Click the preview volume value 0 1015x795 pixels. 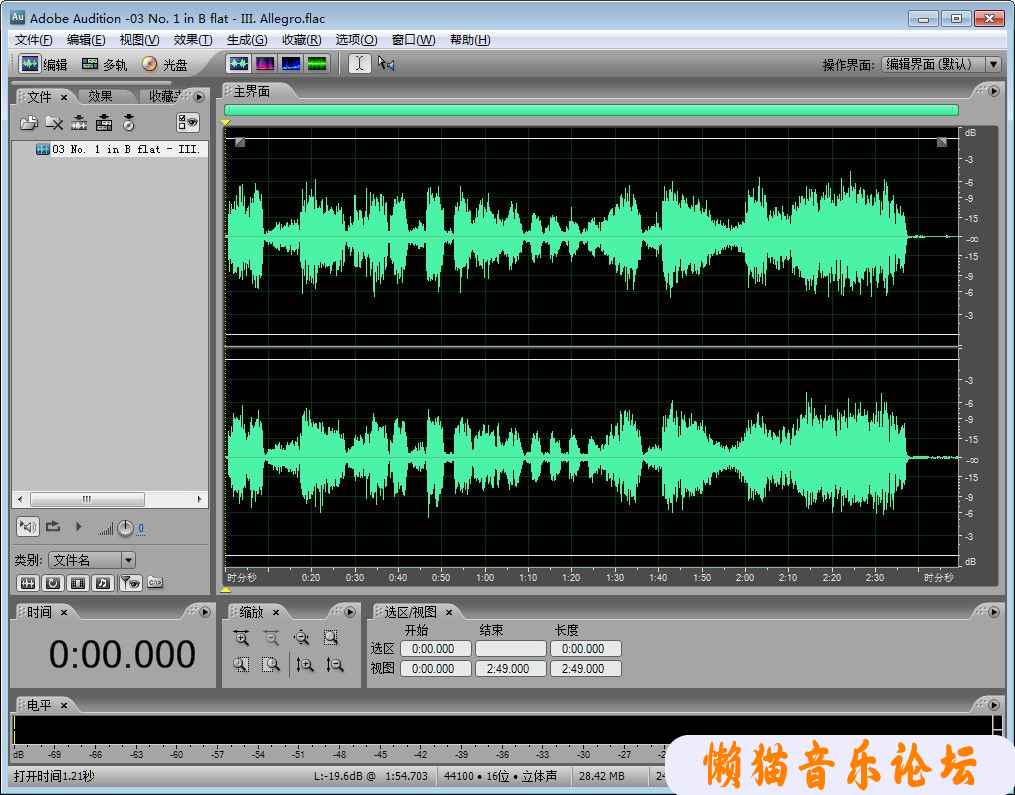tap(140, 528)
